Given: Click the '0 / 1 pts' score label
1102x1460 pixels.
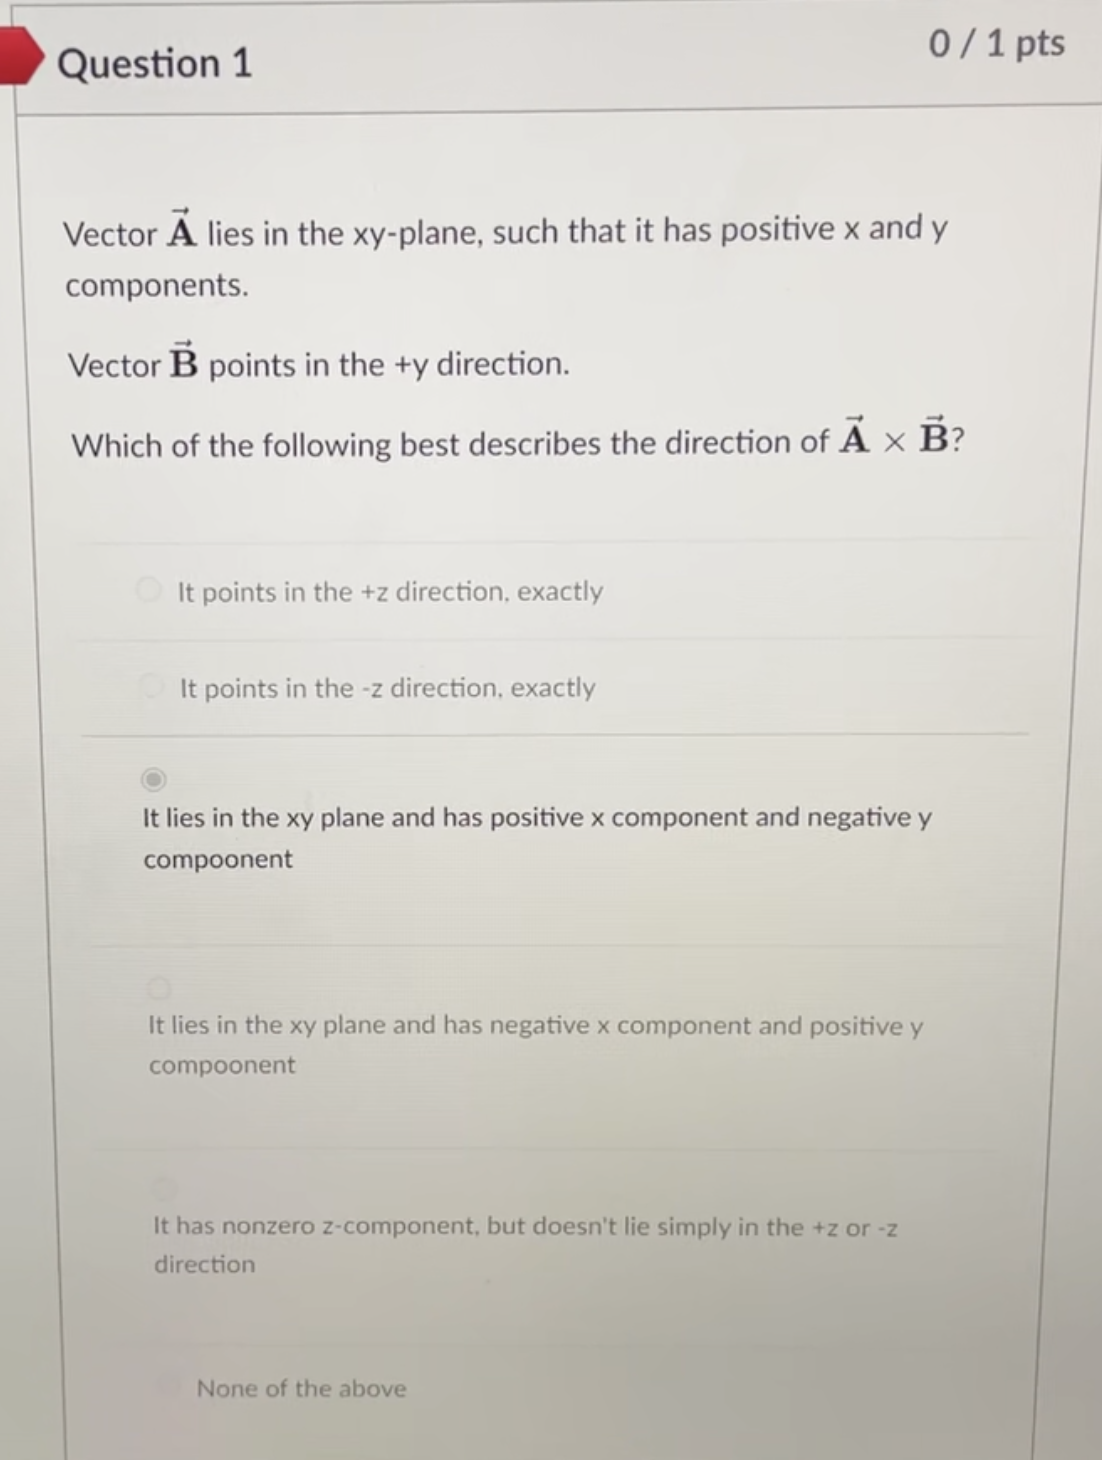Looking at the screenshot, I should pyautogui.click(x=997, y=44).
